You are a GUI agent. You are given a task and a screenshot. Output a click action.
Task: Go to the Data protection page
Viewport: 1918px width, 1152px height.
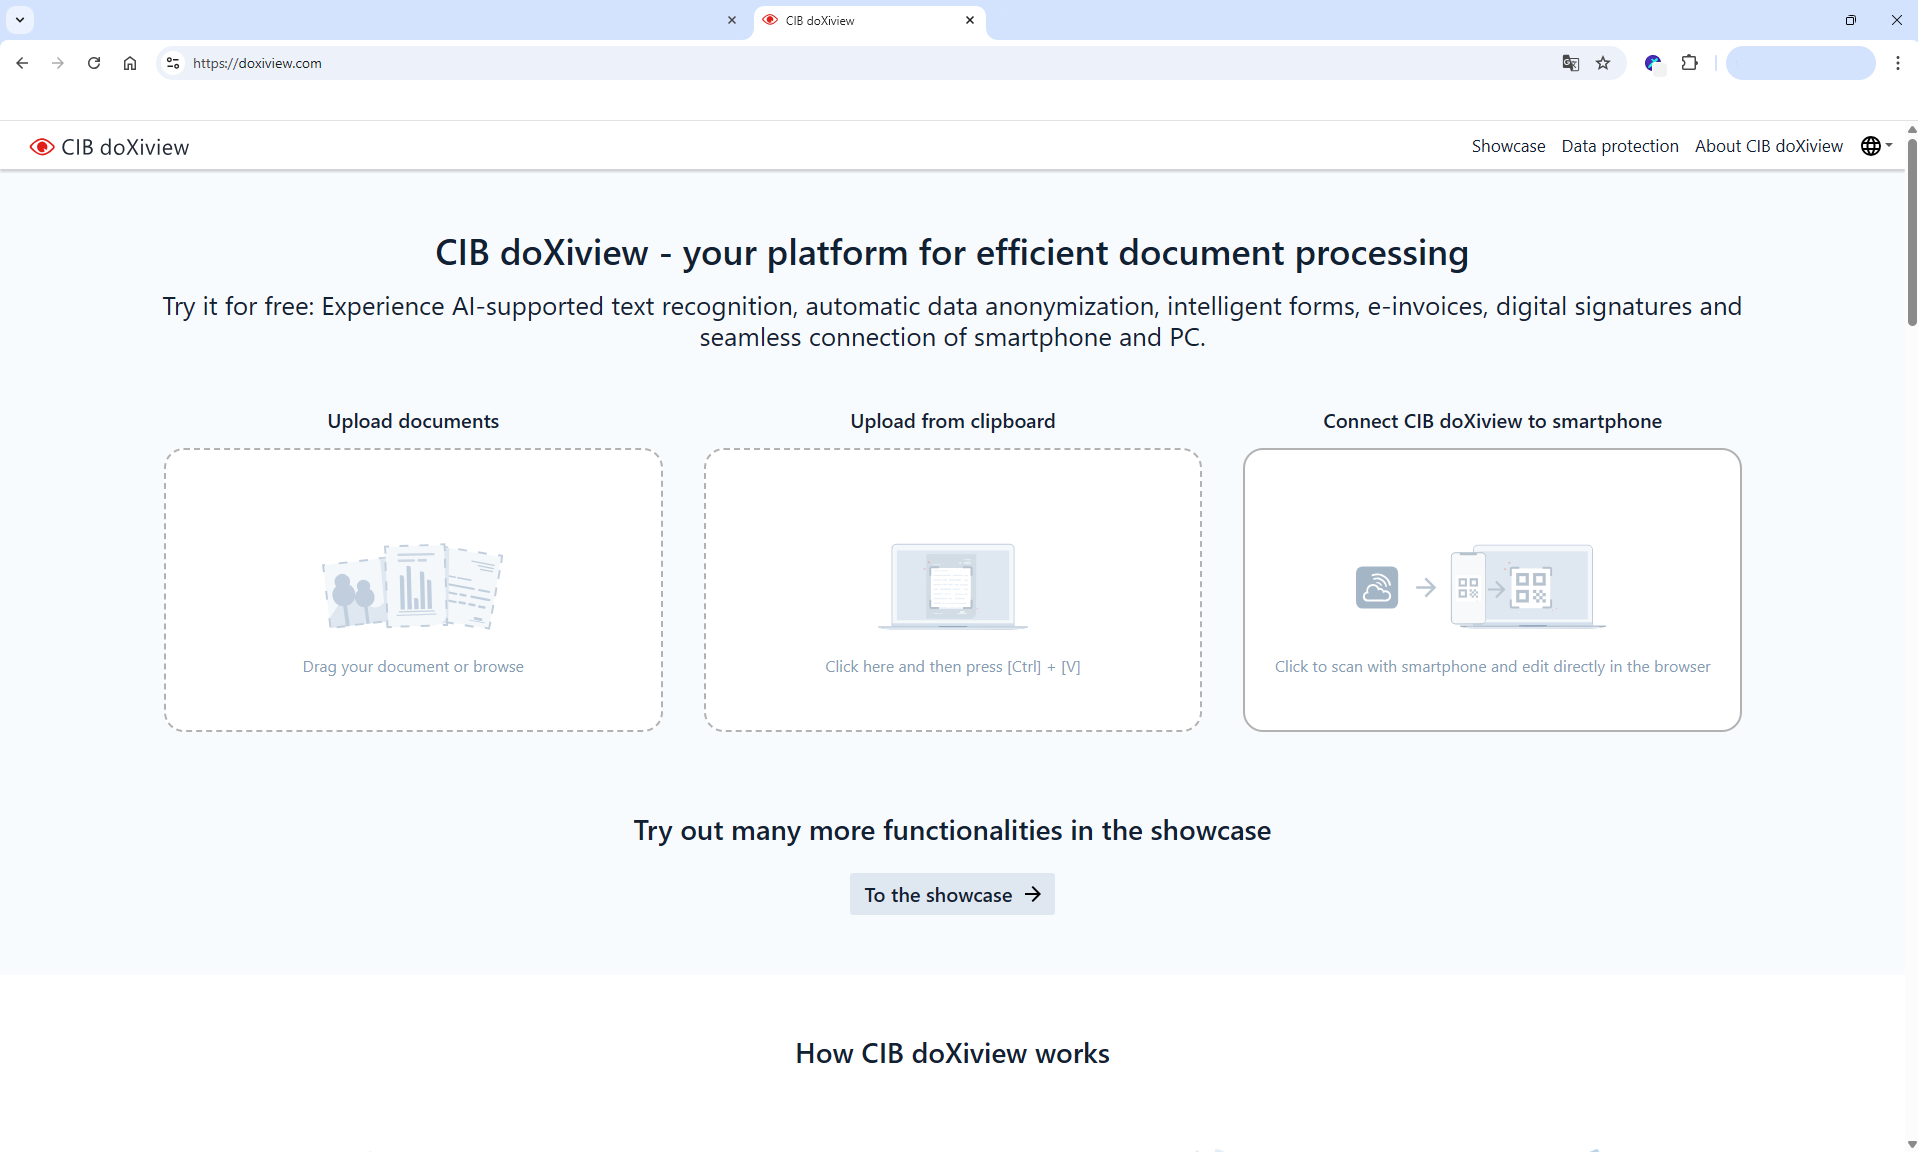[1619, 146]
